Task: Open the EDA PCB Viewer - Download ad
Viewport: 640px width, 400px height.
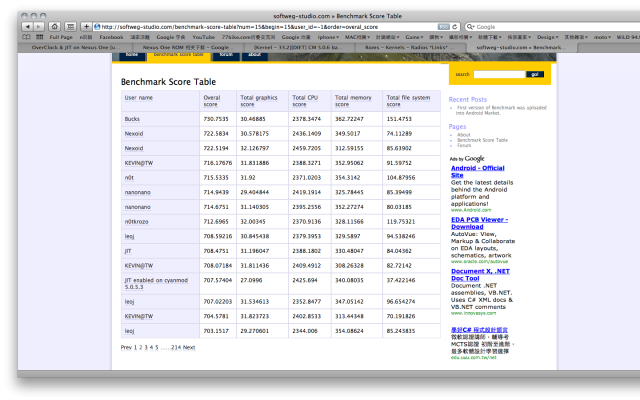Action: [x=480, y=223]
